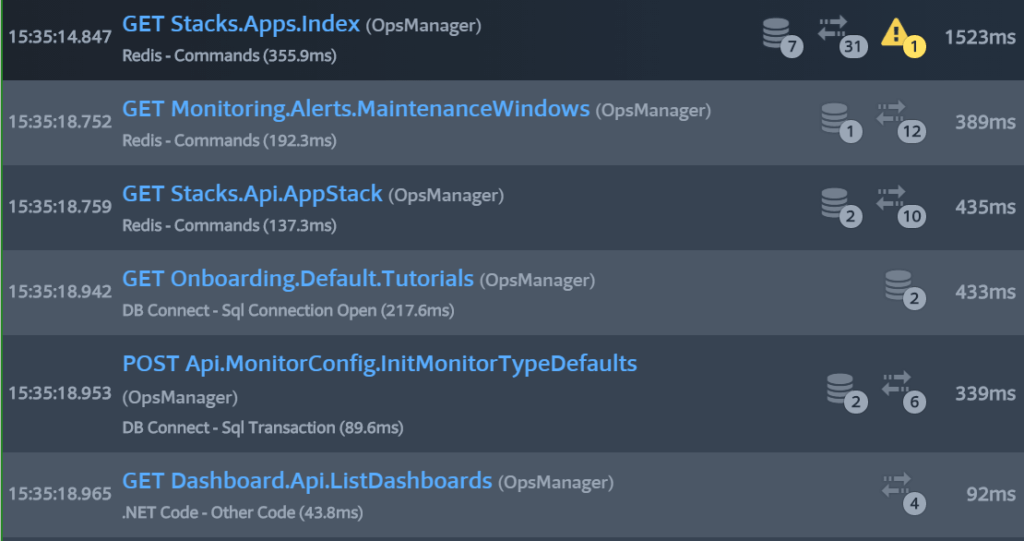
Task: Click the arrows icon showing 4 on ListDashboards
Action: (904, 495)
